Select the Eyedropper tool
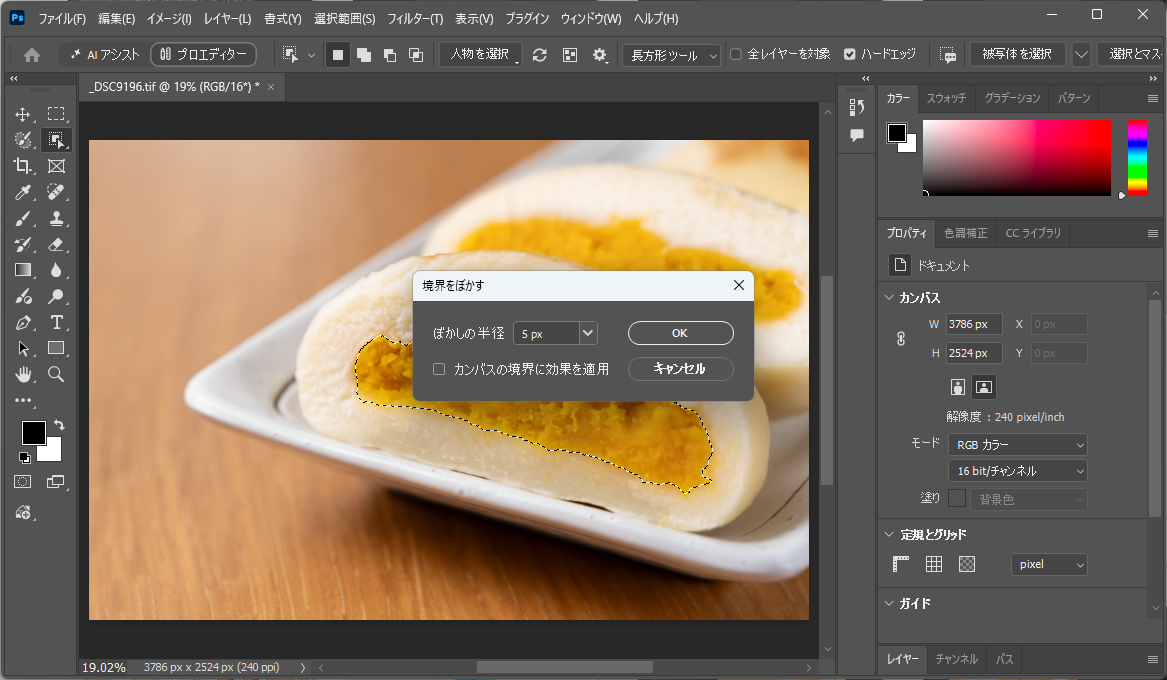Image resolution: width=1167 pixels, height=680 pixels. [22, 192]
